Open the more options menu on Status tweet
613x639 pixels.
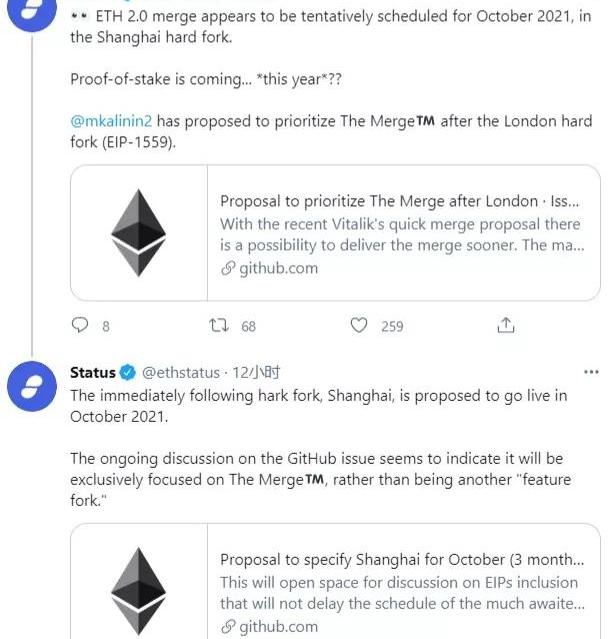[591, 372]
